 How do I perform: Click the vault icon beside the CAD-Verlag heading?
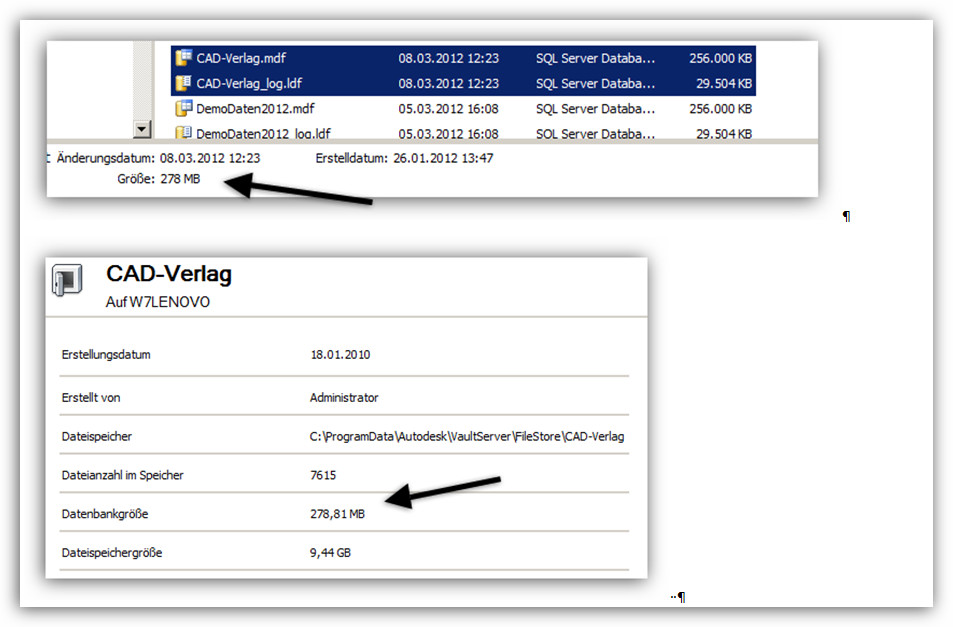(67, 280)
